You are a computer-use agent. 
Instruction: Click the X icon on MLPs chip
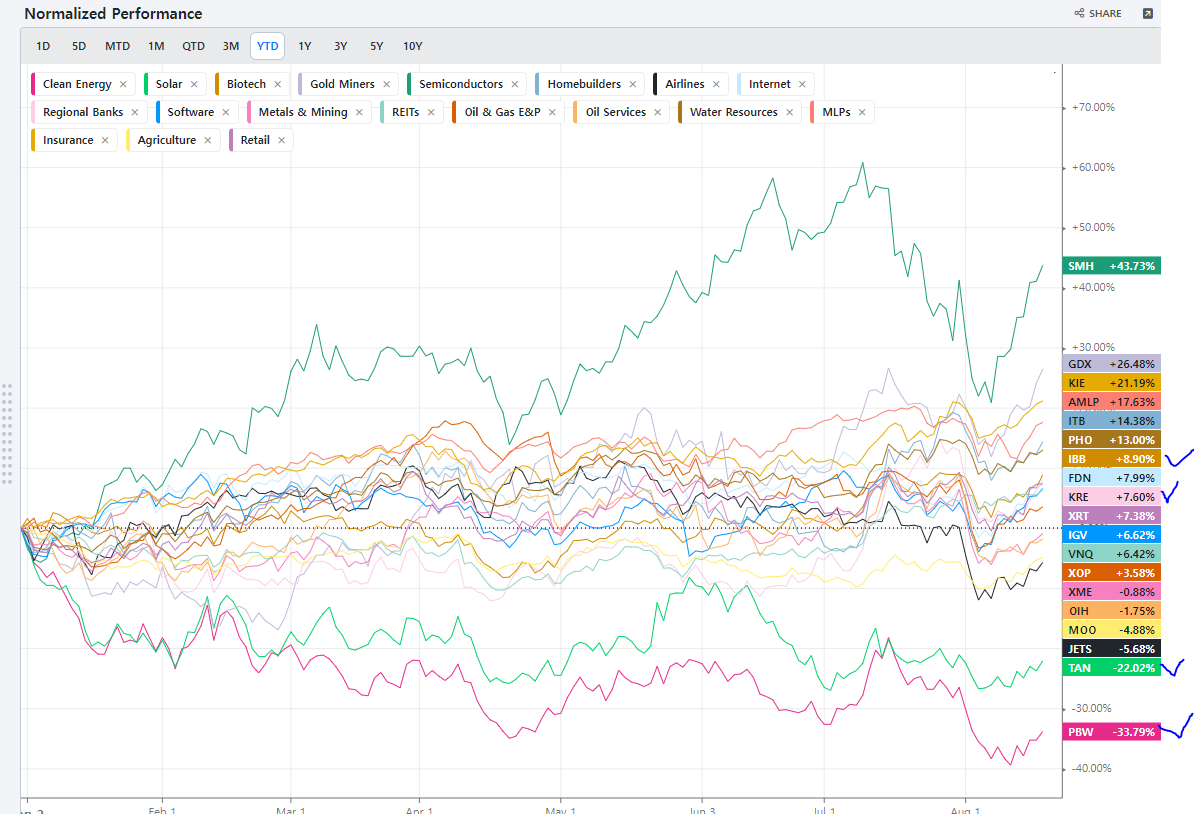click(x=863, y=113)
